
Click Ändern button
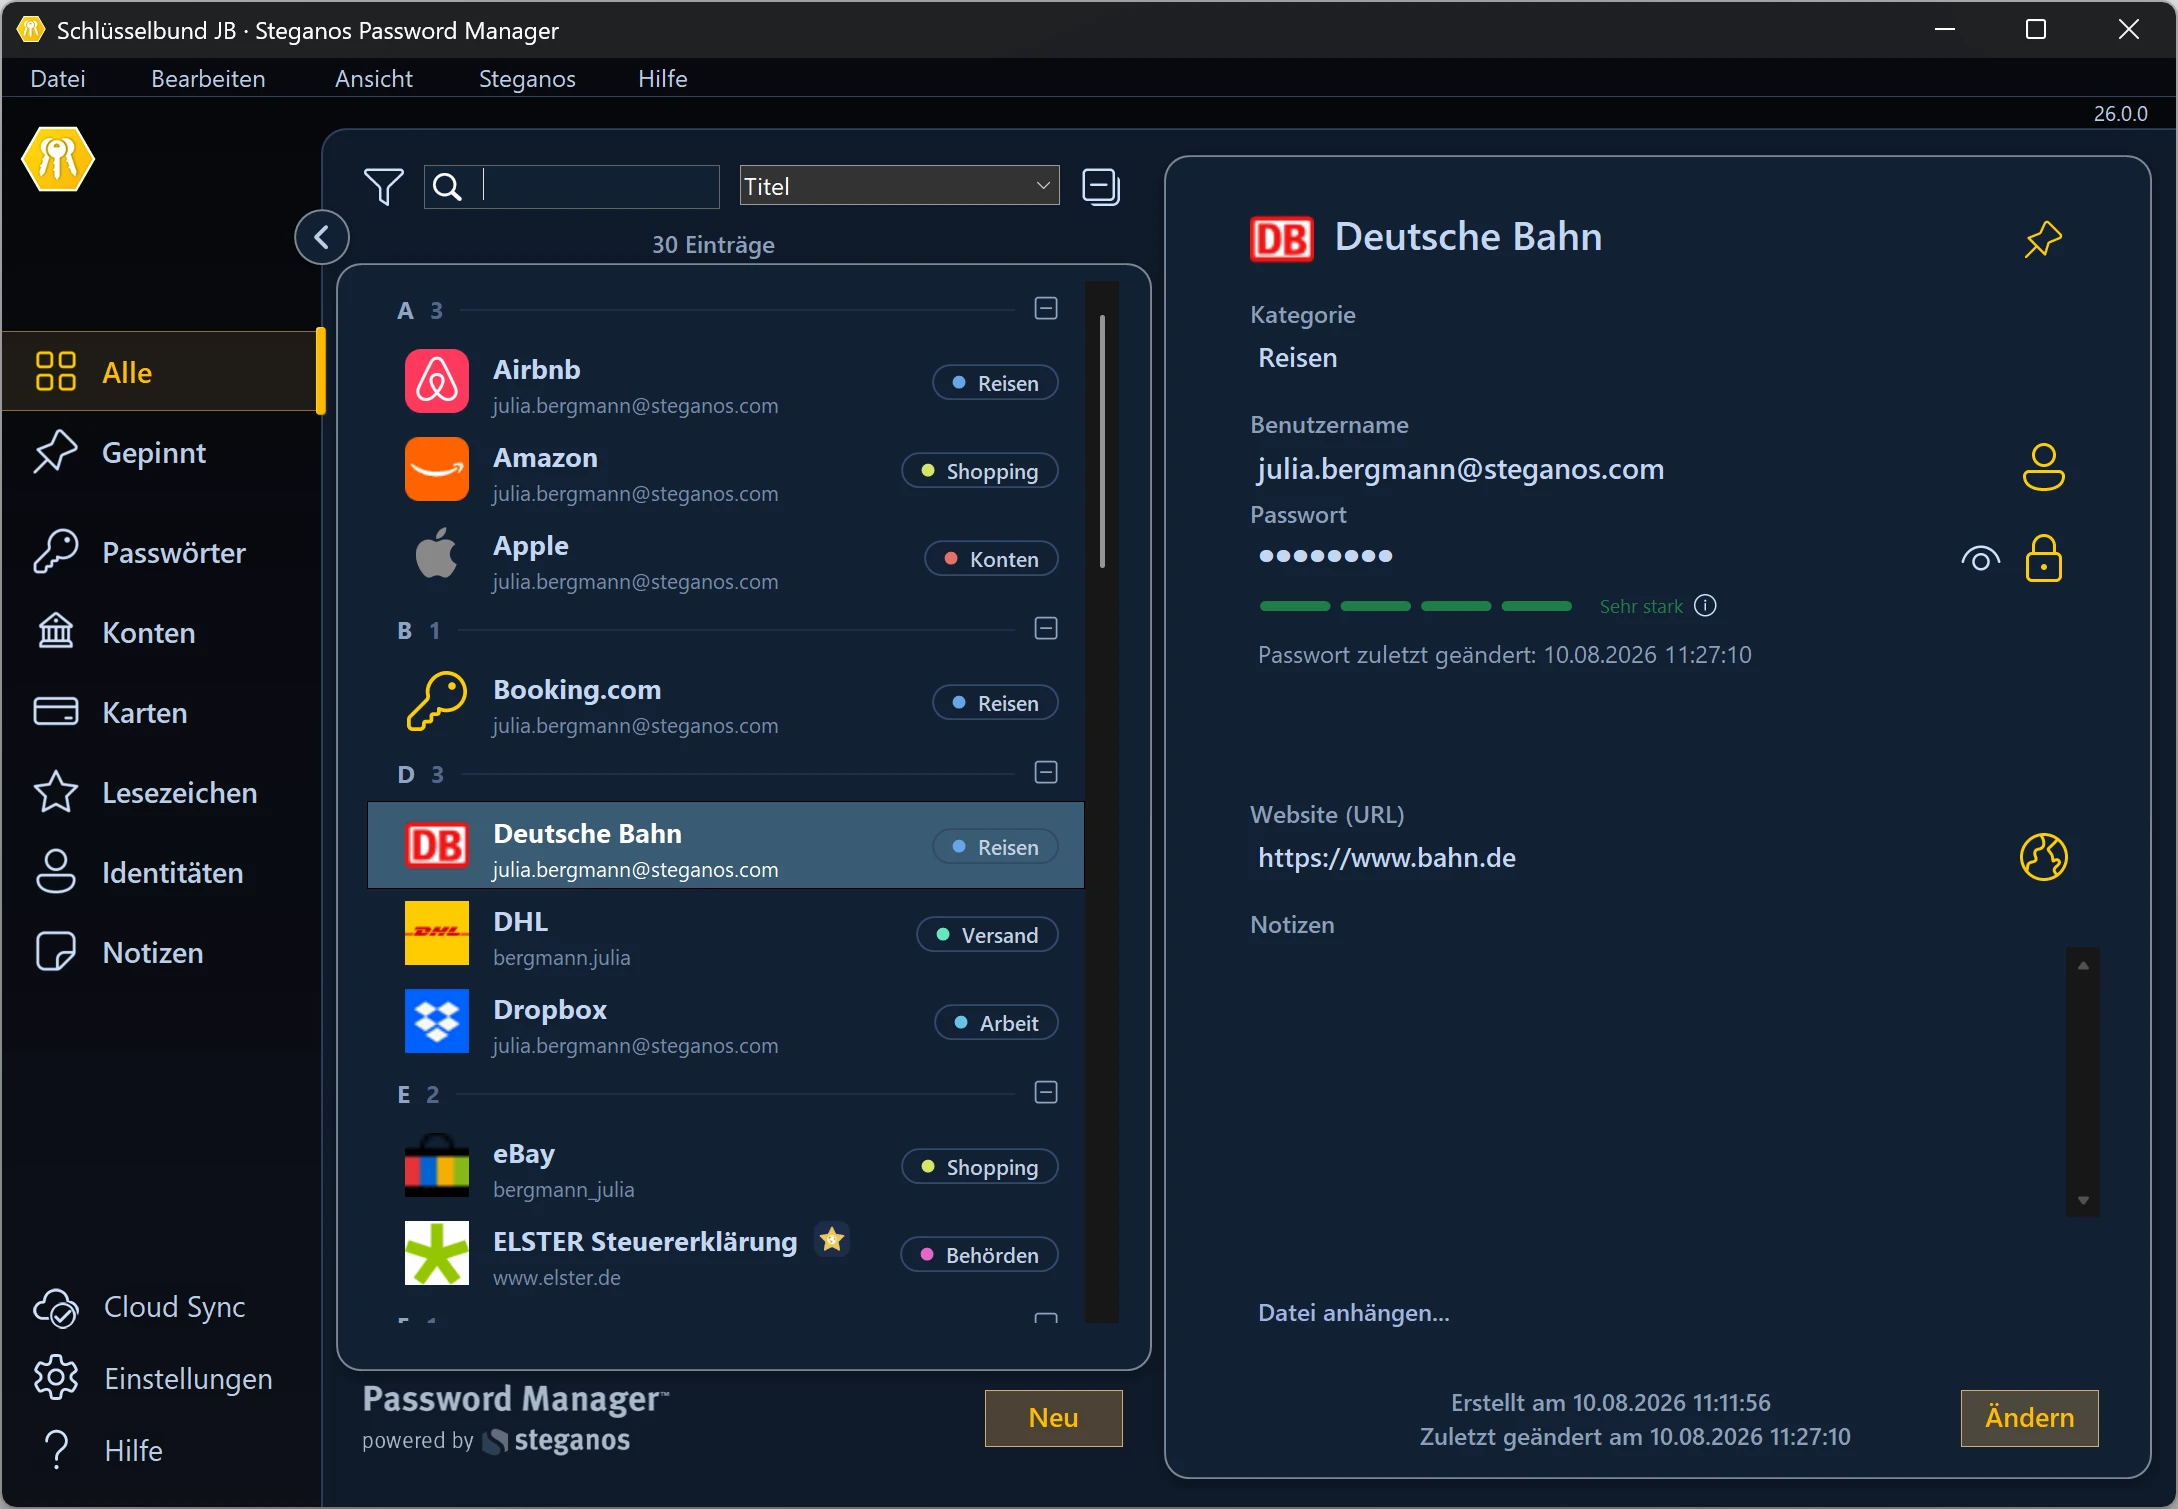tap(2029, 1418)
